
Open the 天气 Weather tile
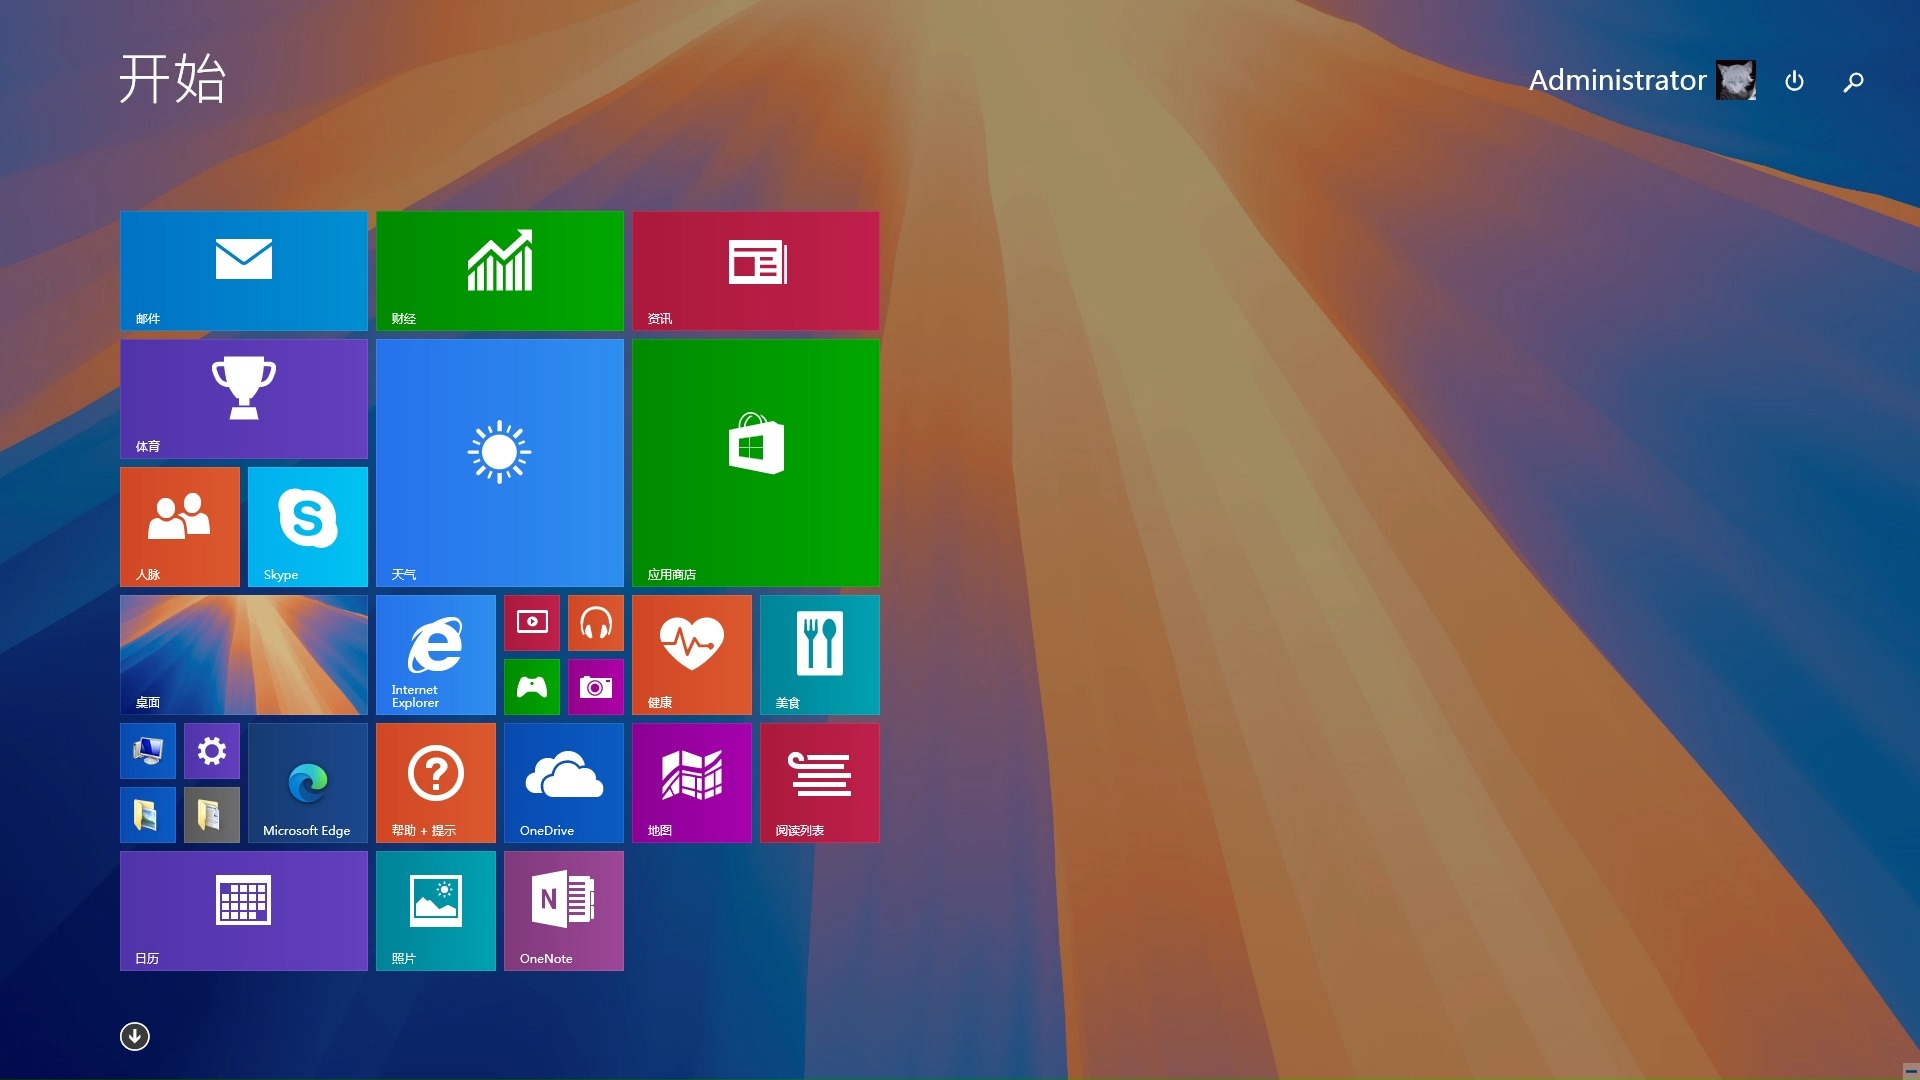pyautogui.click(x=500, y=463)
